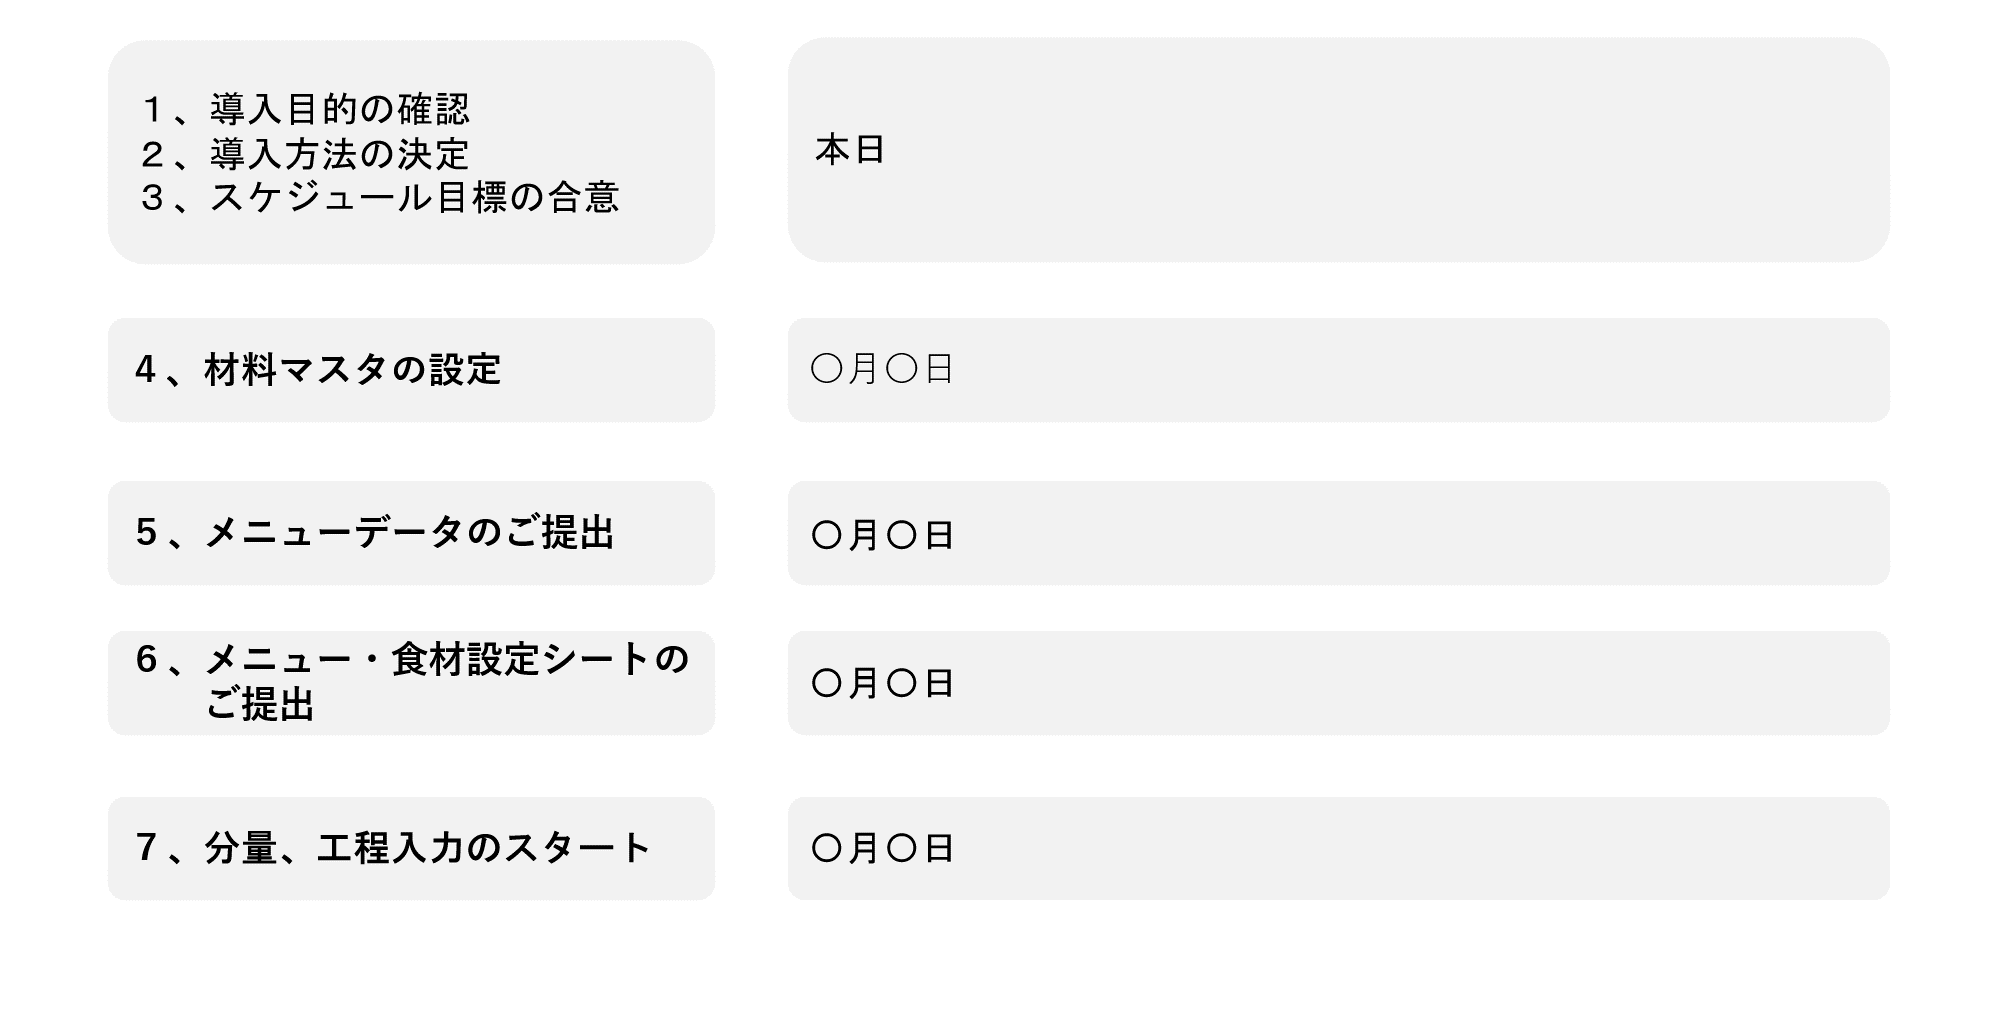Viewport: 1999px width, 1020px height.
Task: Click the day circle in the 食材設定シート row
Action: [x=902, y=684]
